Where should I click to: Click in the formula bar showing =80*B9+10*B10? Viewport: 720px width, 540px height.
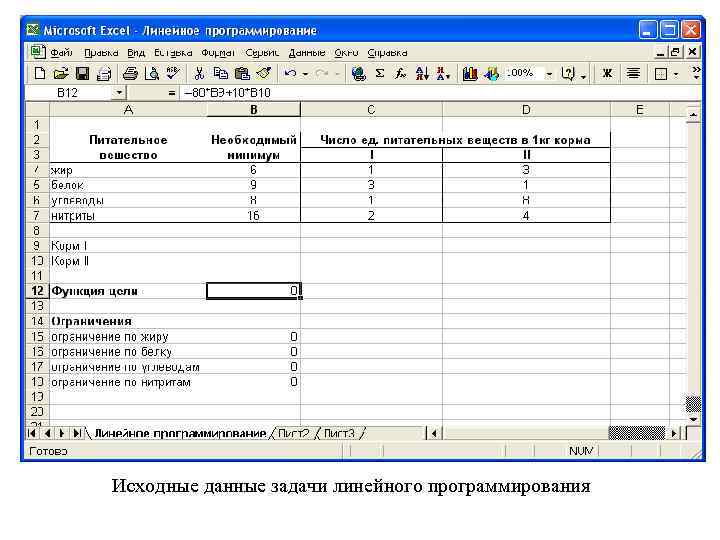pyautogui.click(x=441, y=93)
